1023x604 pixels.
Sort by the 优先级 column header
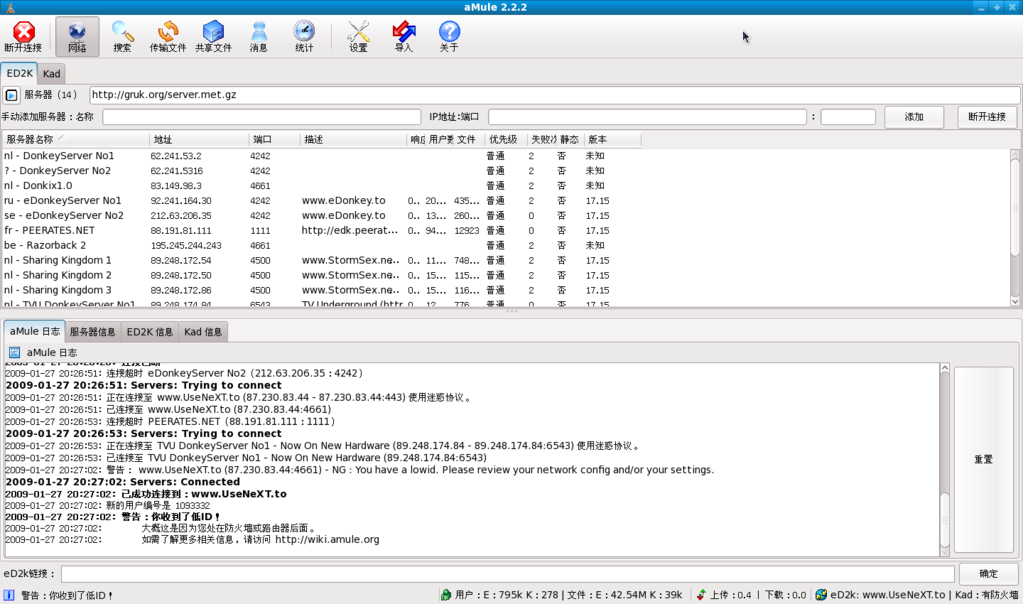506,140
